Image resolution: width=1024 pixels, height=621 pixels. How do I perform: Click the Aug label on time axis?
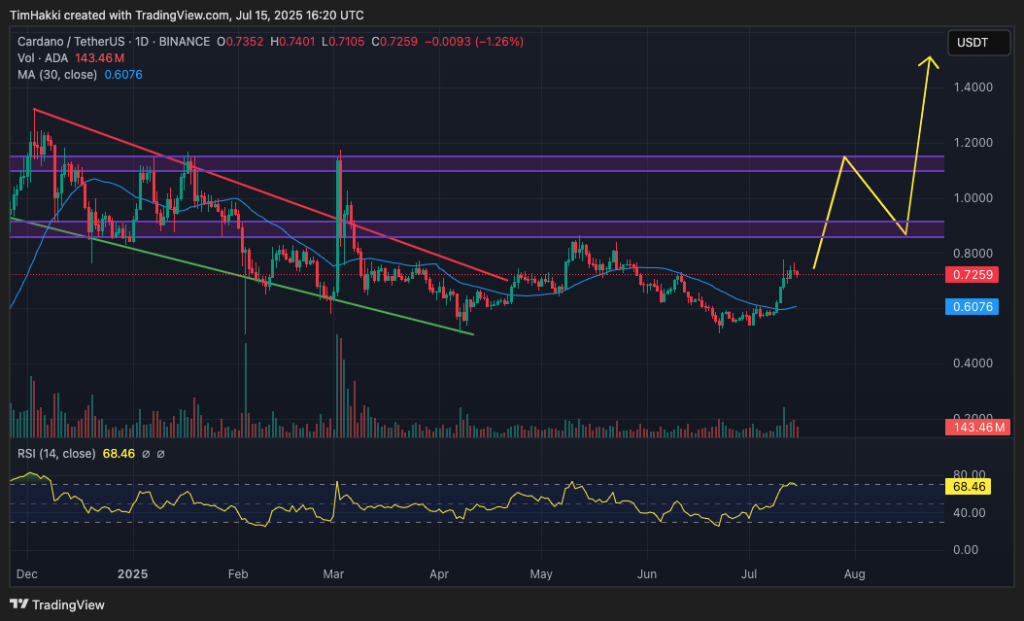854,575
